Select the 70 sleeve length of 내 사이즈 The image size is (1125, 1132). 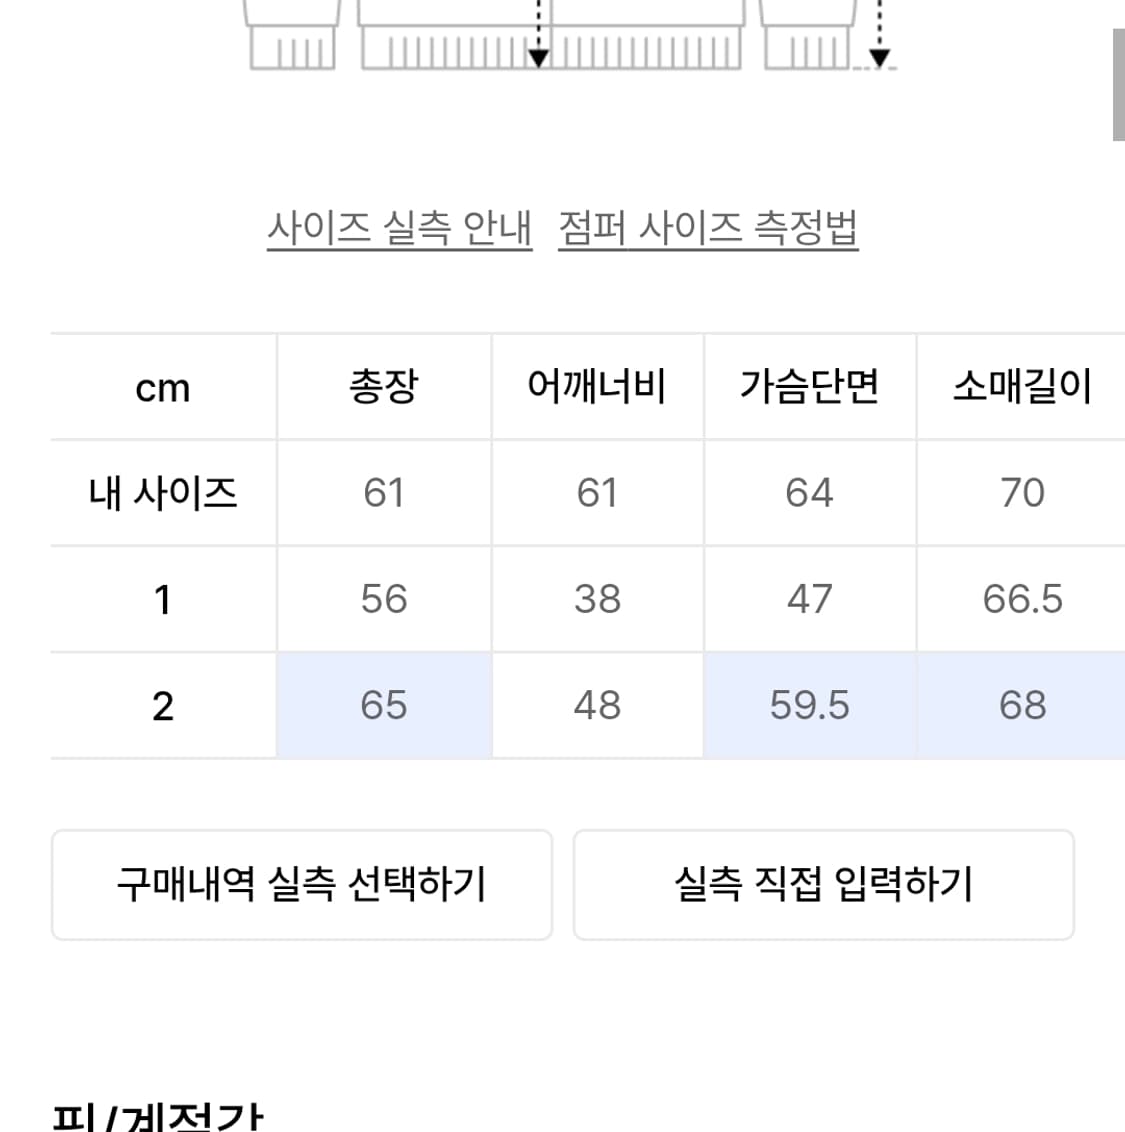coord(1021,492)
